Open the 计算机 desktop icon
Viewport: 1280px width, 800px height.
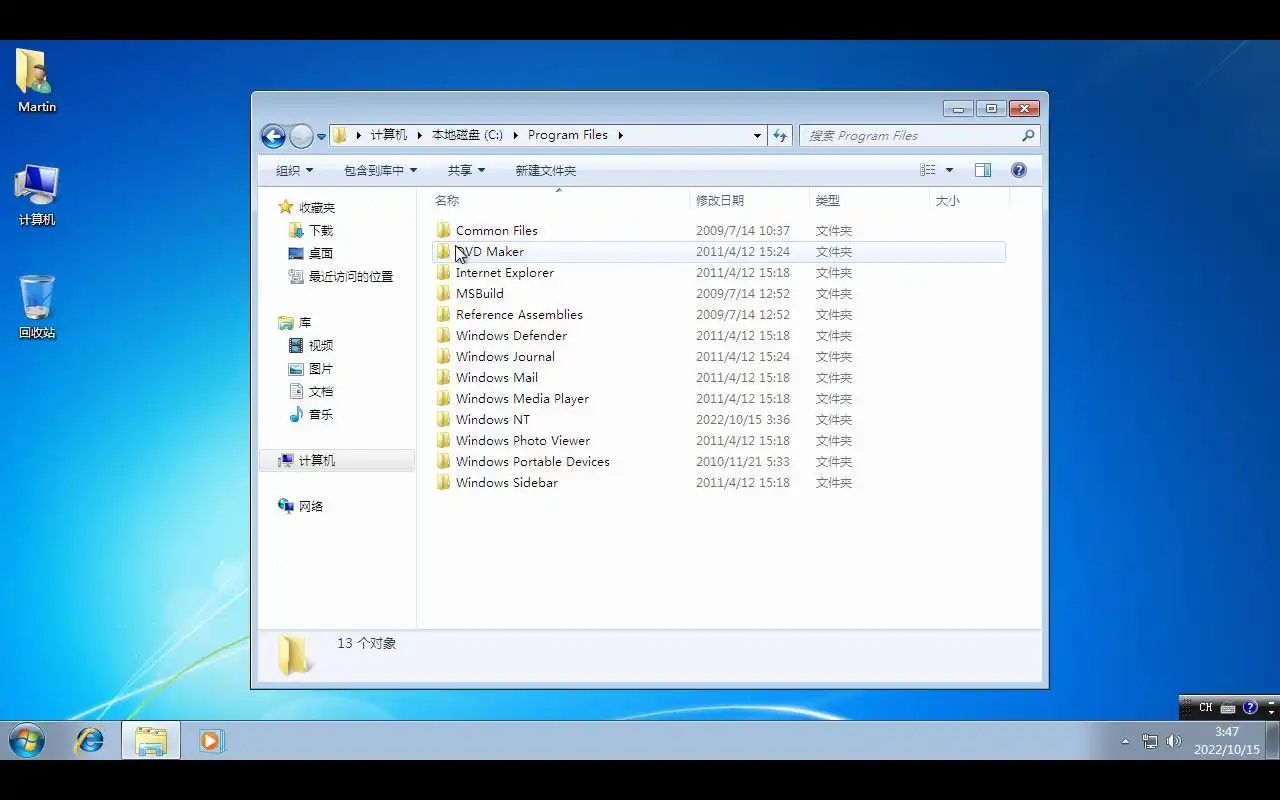click(37, 195)
